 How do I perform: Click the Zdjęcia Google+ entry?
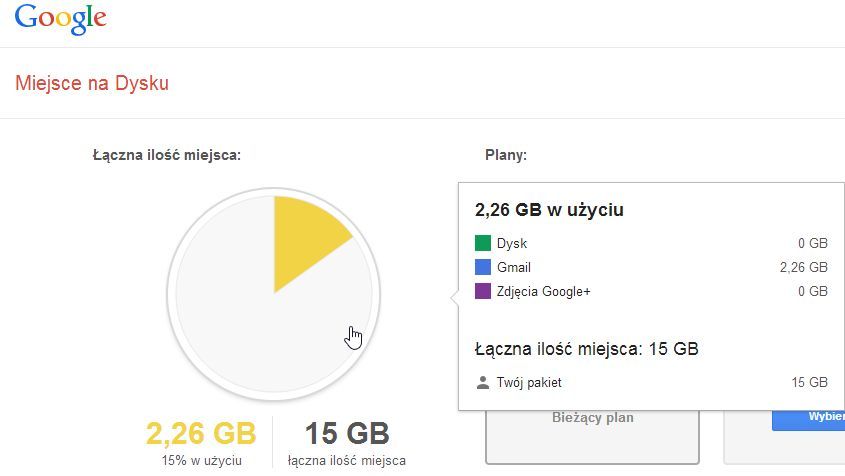point(543,292)
